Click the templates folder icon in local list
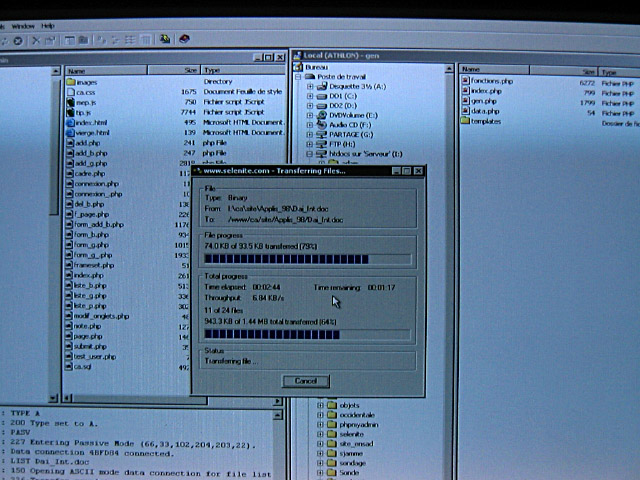This screenshot has height=480, width=640. point(465,121)
